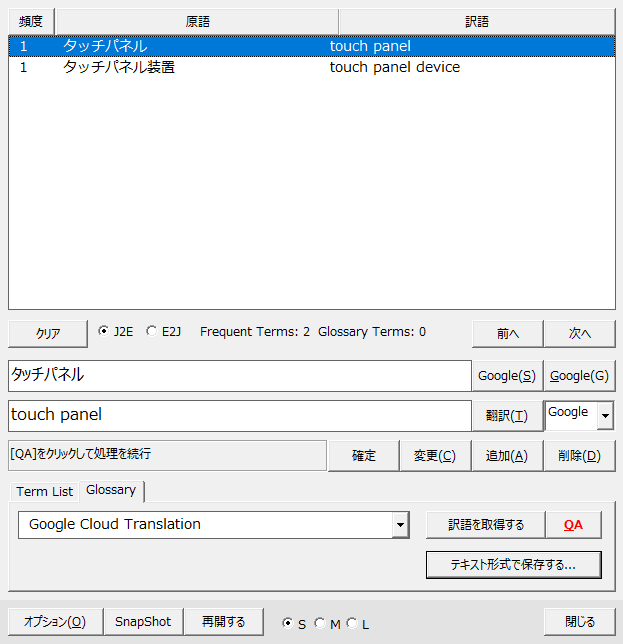Image resolution: width=623 pixels, height=644 pixels.
Task: Select the E2J radio button
Action: click(x=152, y=332)
